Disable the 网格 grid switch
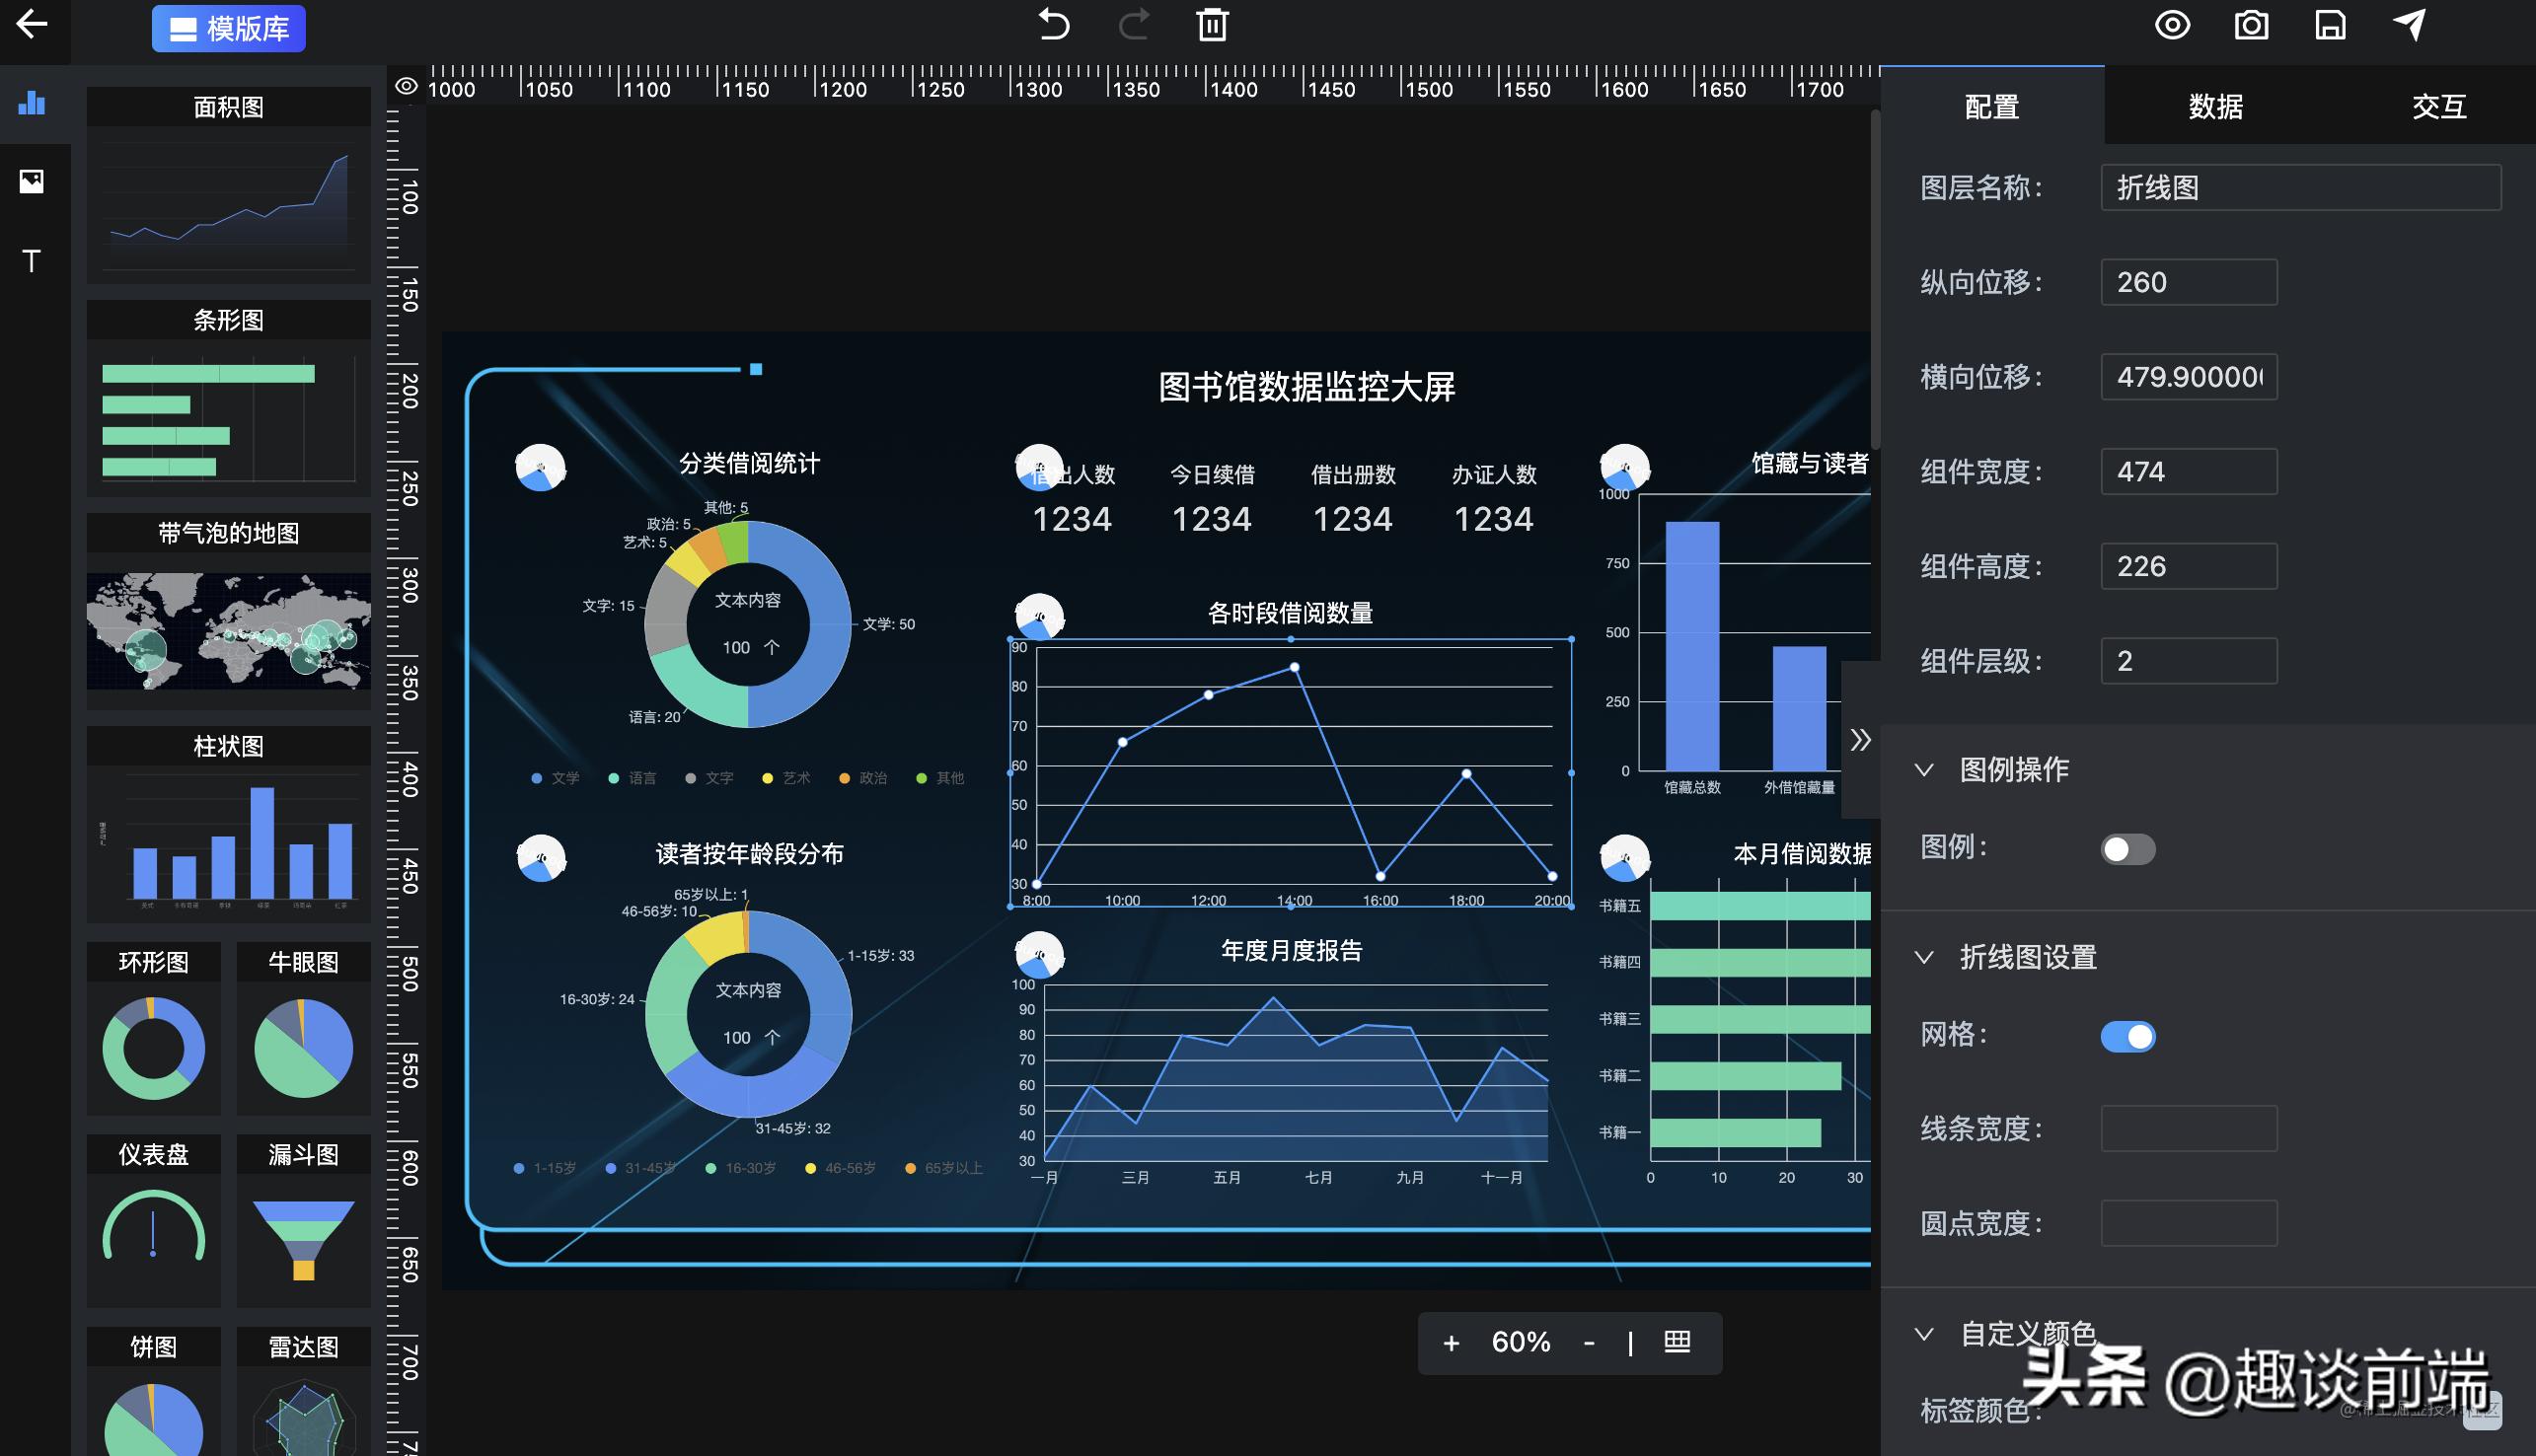The height and width of the screenshot is (1456, 2536). pos(2127,1036)
